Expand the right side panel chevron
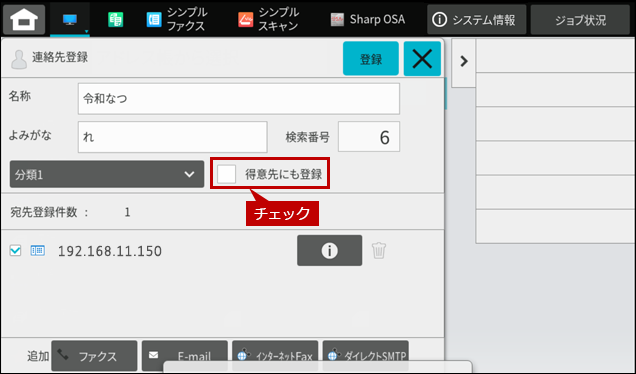636x374 pixels. [x=464, y=62]
